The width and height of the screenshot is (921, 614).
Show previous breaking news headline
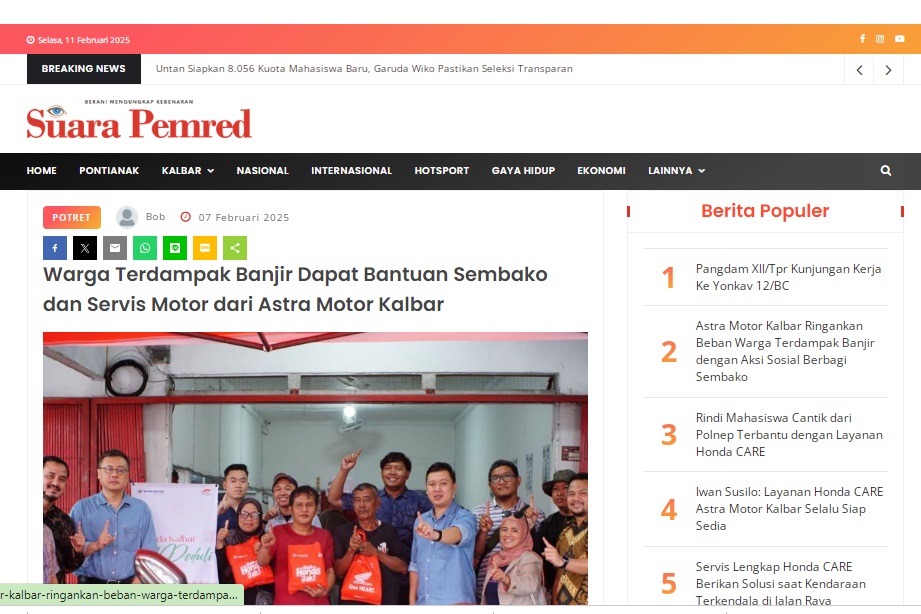point(859,69)
